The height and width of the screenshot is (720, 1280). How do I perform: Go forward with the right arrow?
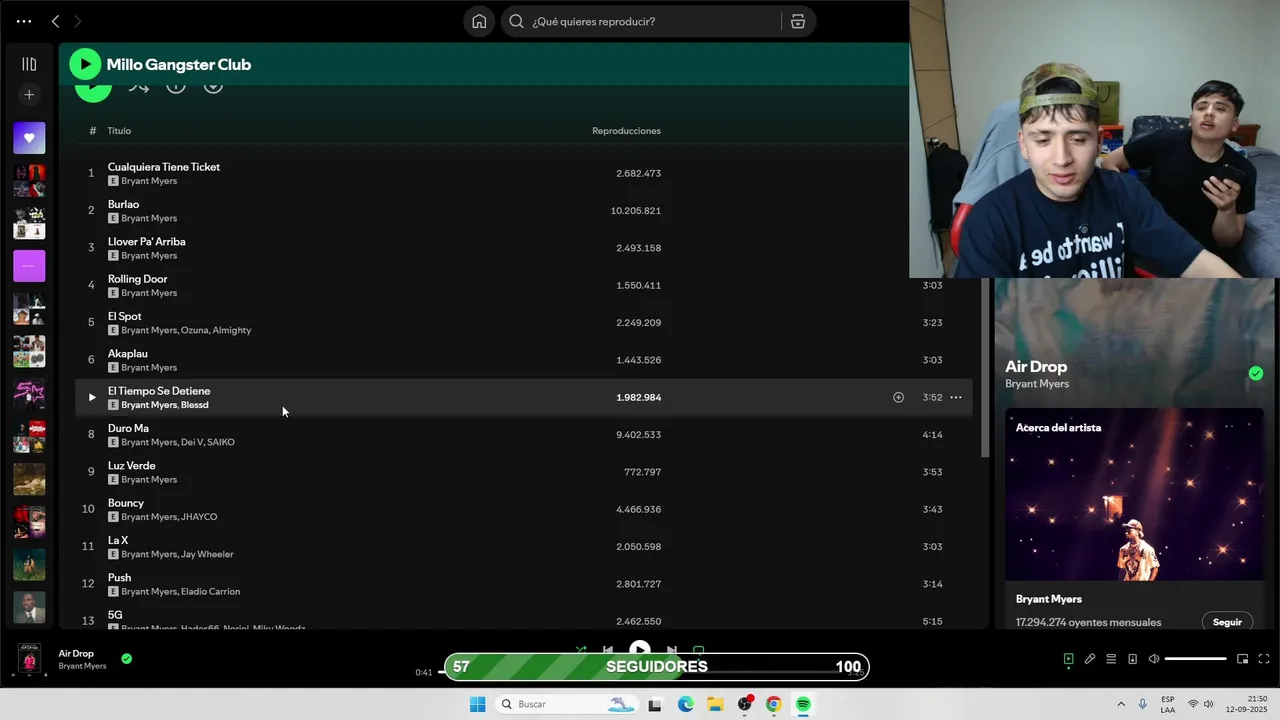point(78,21)
